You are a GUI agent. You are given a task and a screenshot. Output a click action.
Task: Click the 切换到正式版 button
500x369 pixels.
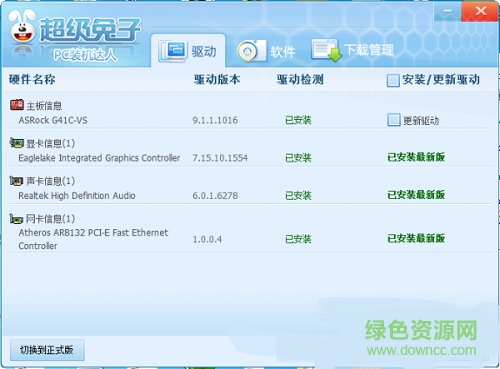[47, 350]
